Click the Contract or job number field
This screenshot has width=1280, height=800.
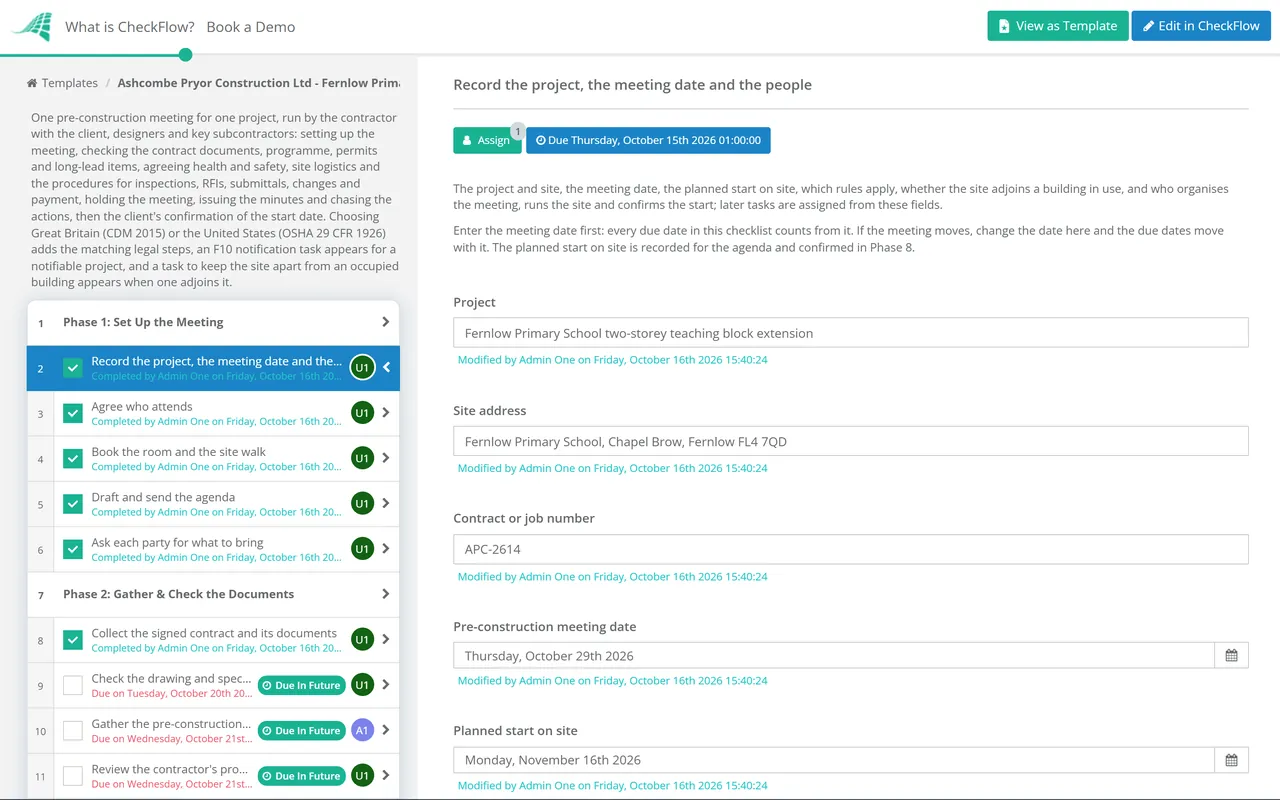pyautogui.click(x=851, y=549)
